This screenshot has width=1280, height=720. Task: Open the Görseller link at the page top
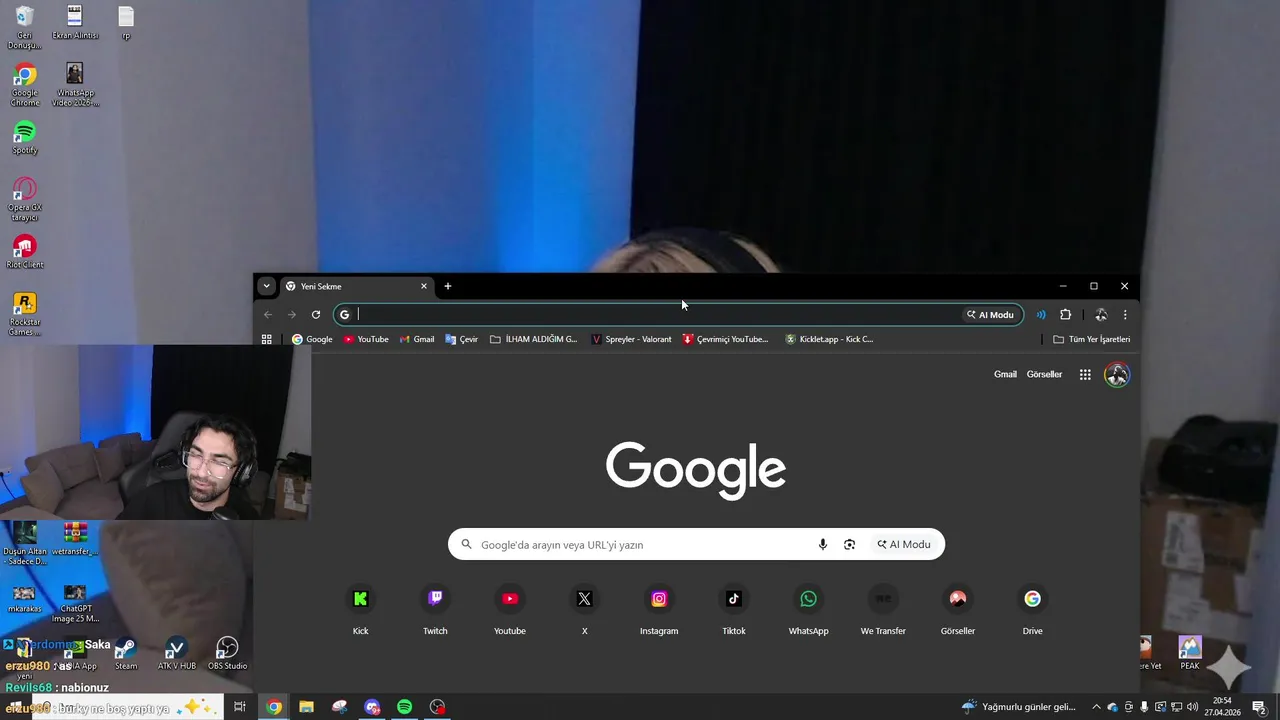1044,375
